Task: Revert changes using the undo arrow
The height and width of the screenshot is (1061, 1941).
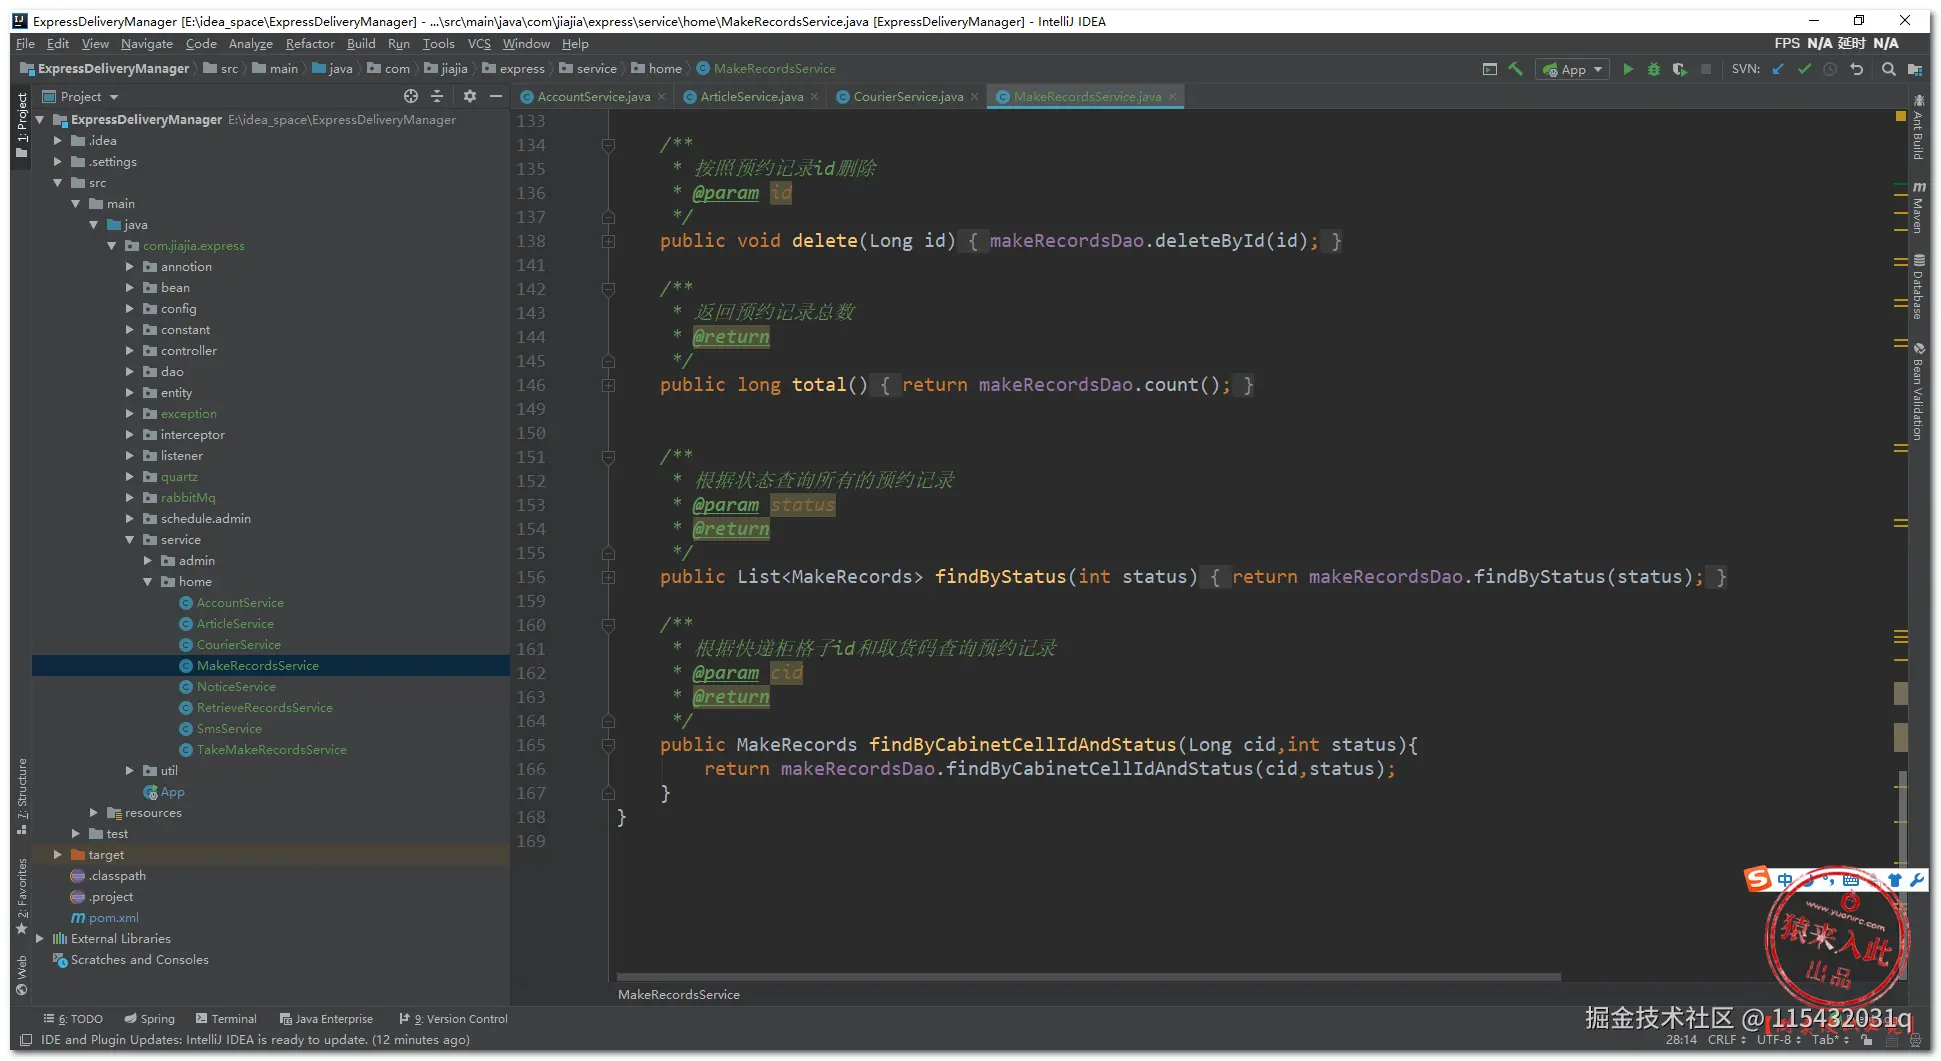Action: (x=1857, y=69)
